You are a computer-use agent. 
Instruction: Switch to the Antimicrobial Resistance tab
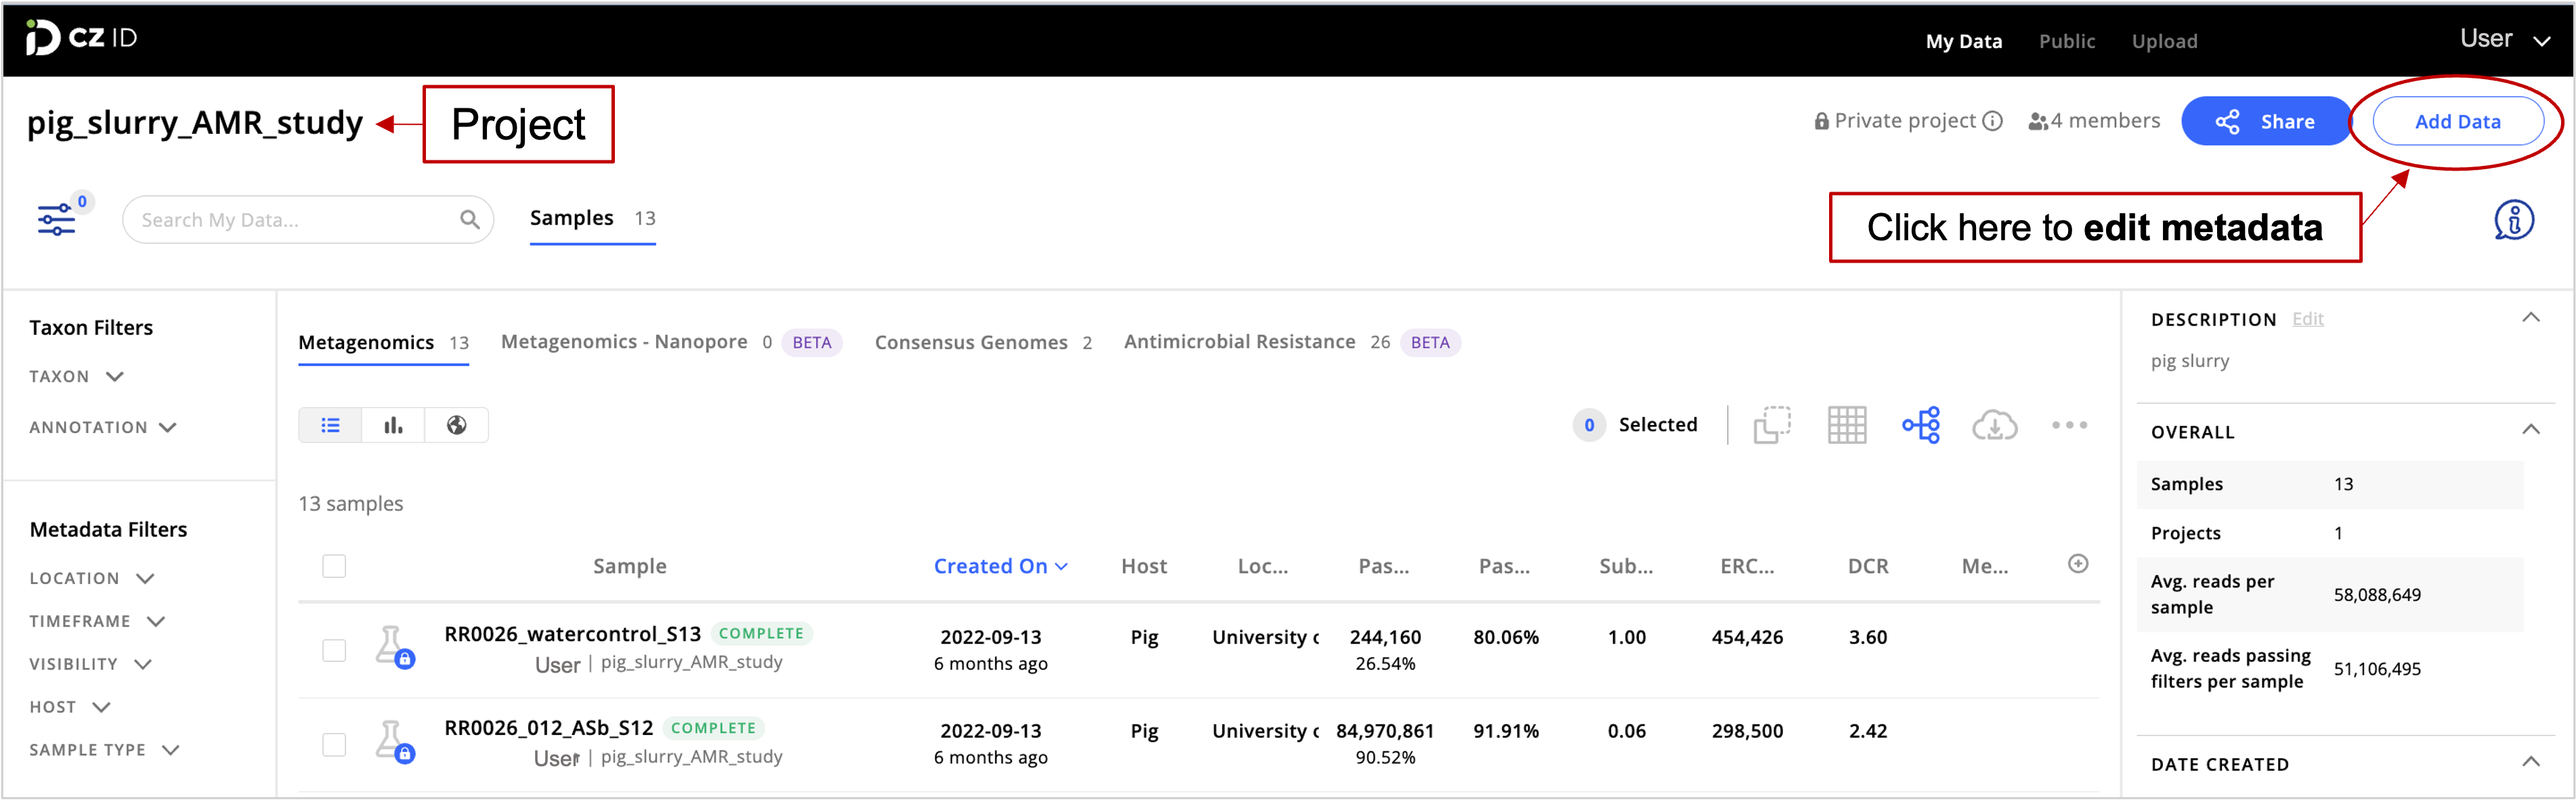coord(1239,341)
